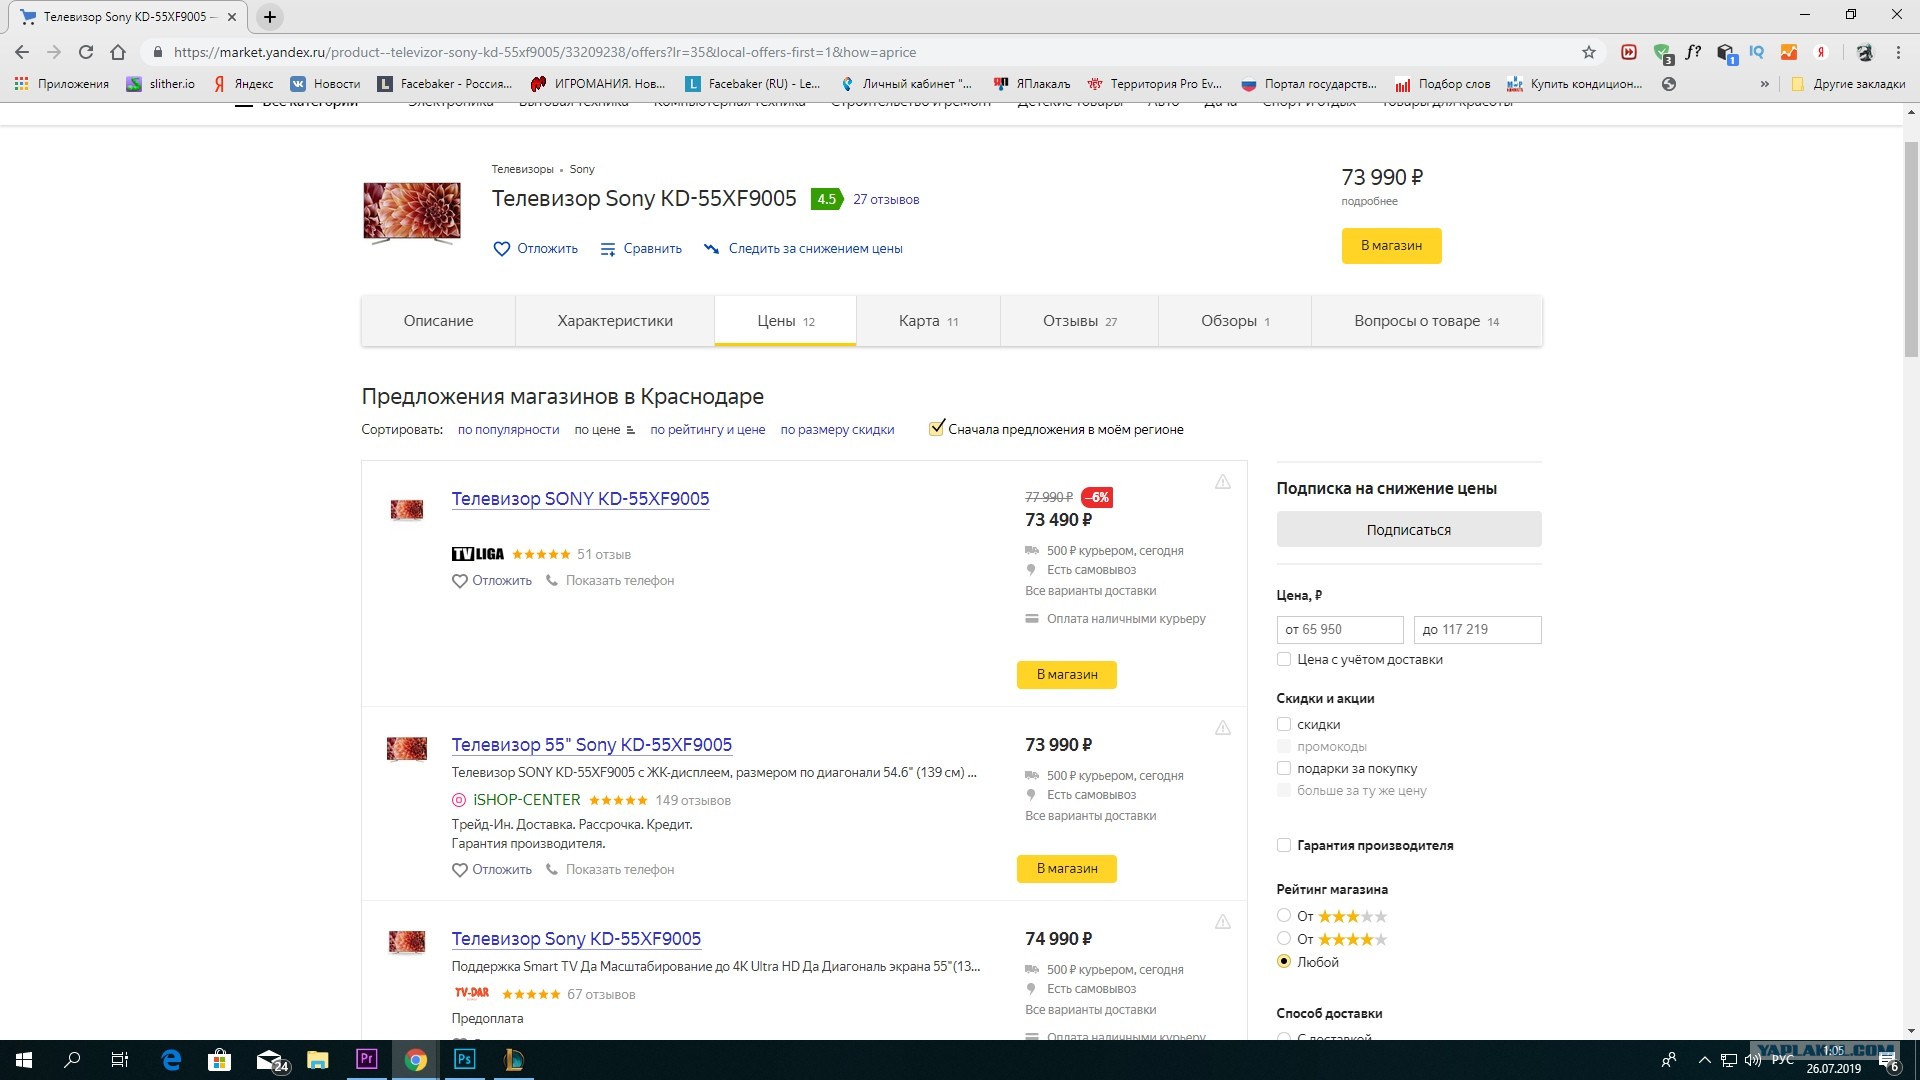Open Microsoft Store from taskbar
The height and width of the screenshot is (1080, 1920).
tap(220, 1060)
